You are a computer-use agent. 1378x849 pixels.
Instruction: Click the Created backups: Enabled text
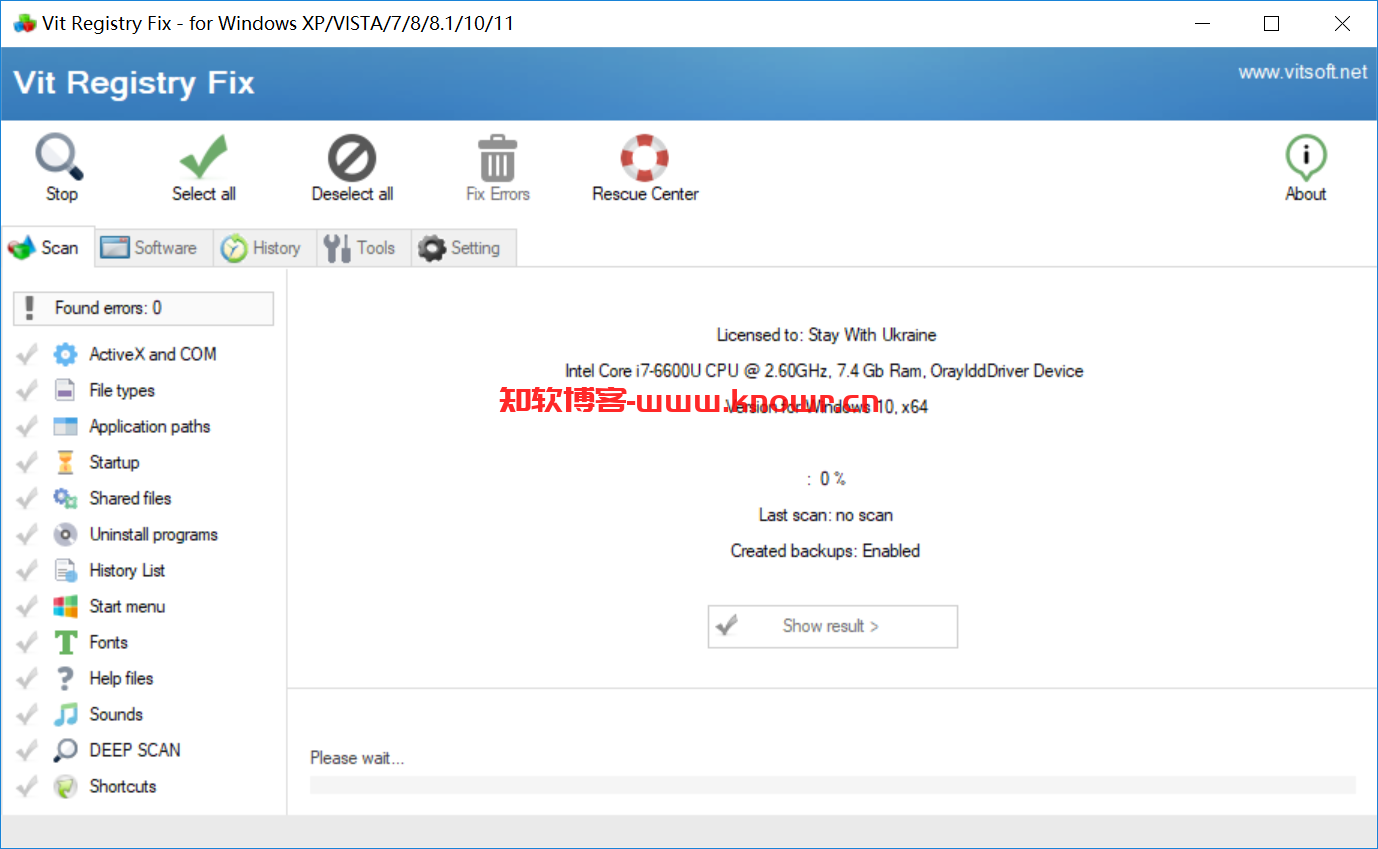[825, 551]
